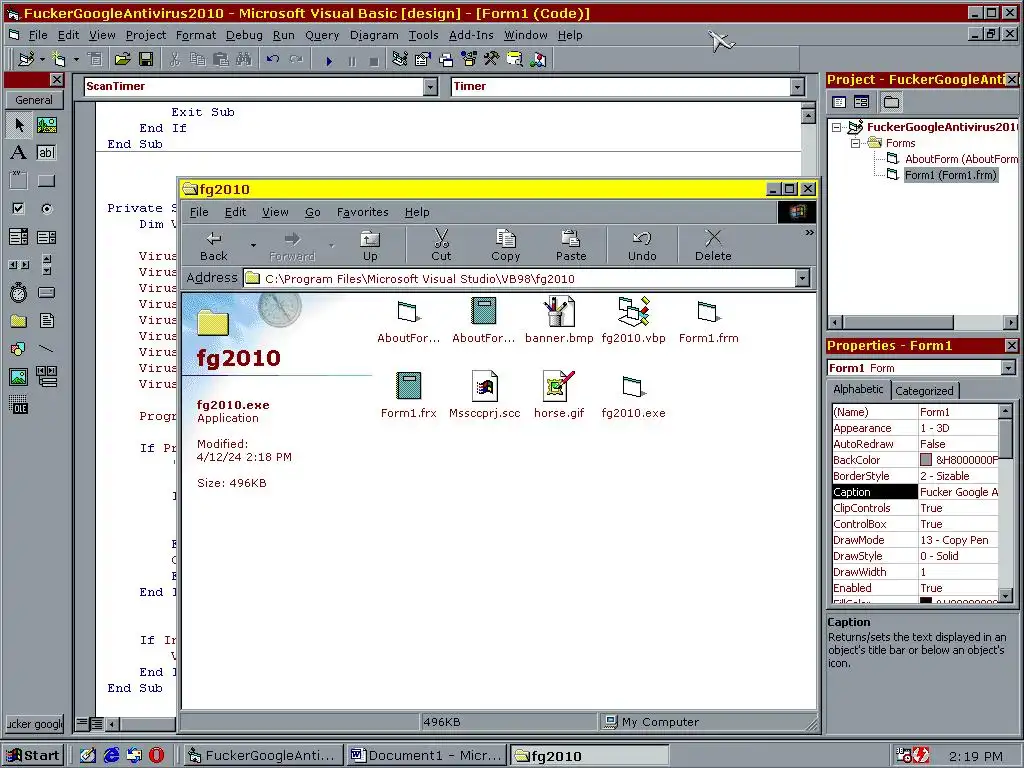The height and width of the screenshot is (768, 1024).
Task: Show more fg2010 toolbar buttons chevron
Action: coord(810,232)
